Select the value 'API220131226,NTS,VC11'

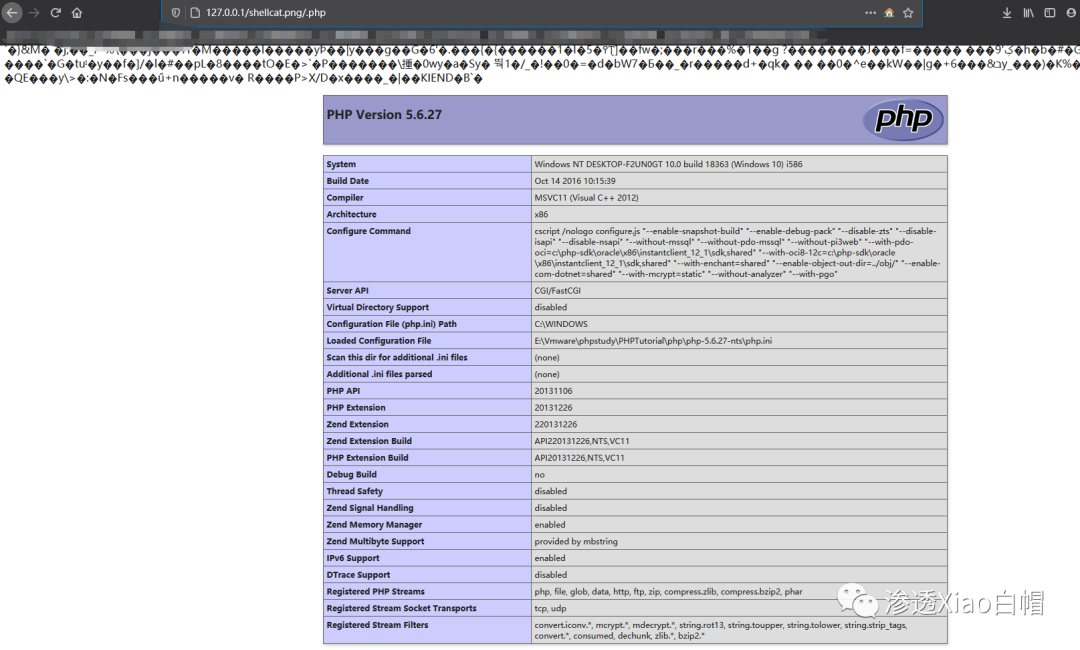(582, 441)
